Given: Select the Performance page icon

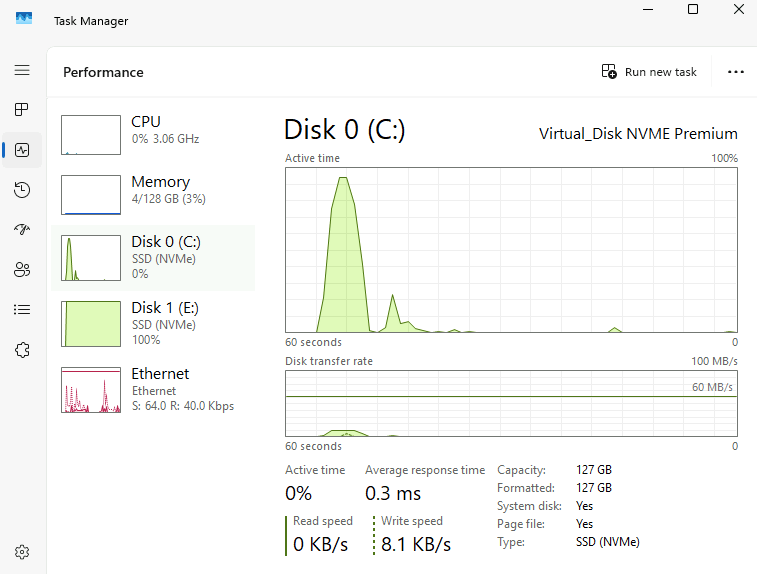Looking at the screenshot, I should pyautogui.click(x=22, y=150).
